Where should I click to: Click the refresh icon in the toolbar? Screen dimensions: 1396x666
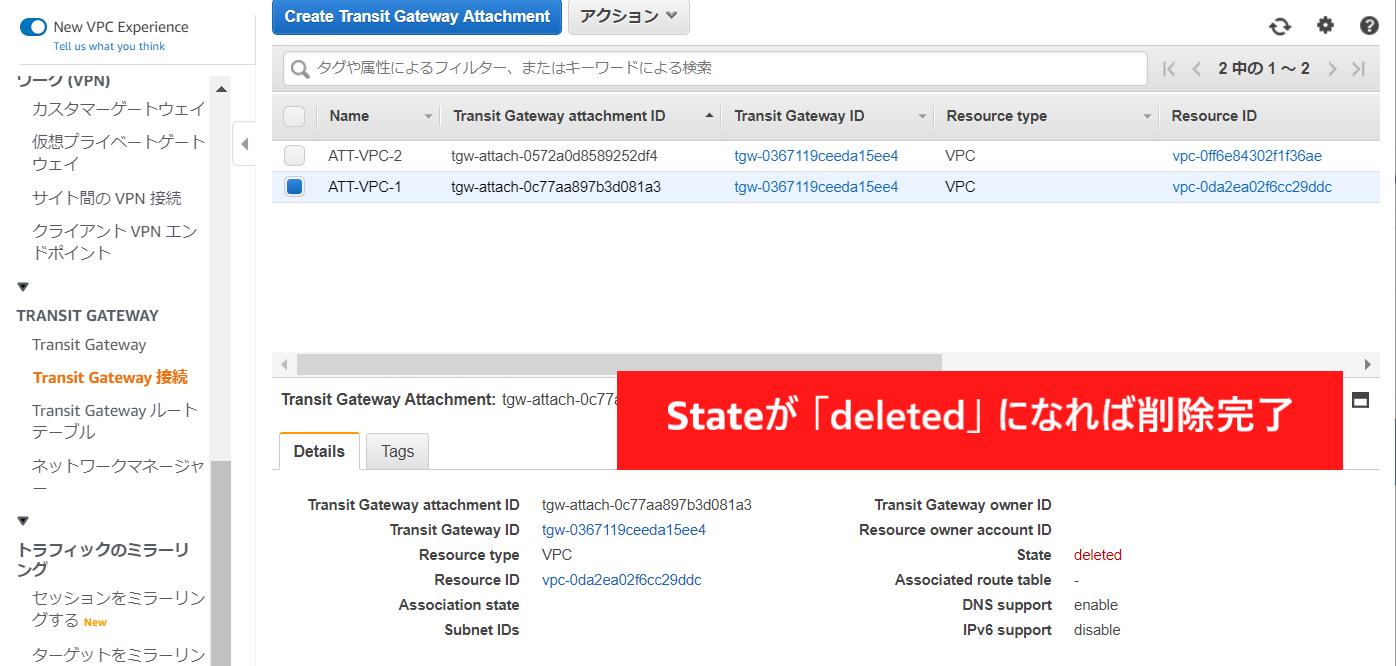(x=1280, y=27)
